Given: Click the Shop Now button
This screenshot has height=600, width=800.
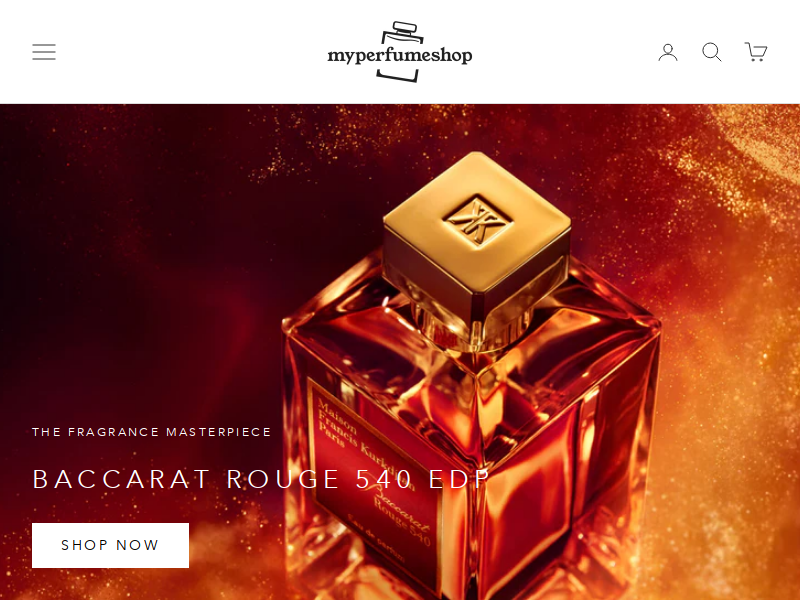Looking at the screenshot, I should click(x=110, y=545).
